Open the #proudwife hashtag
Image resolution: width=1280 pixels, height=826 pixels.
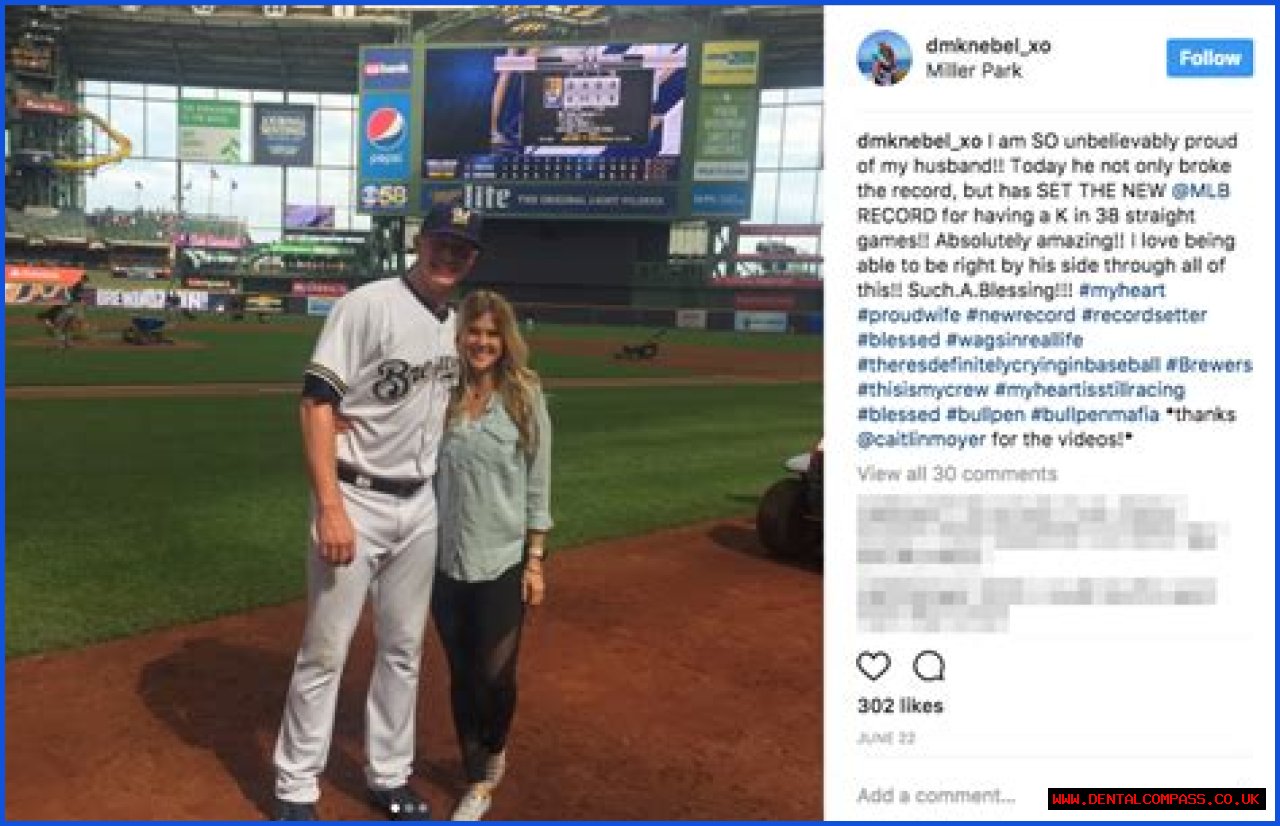[907, 315]
